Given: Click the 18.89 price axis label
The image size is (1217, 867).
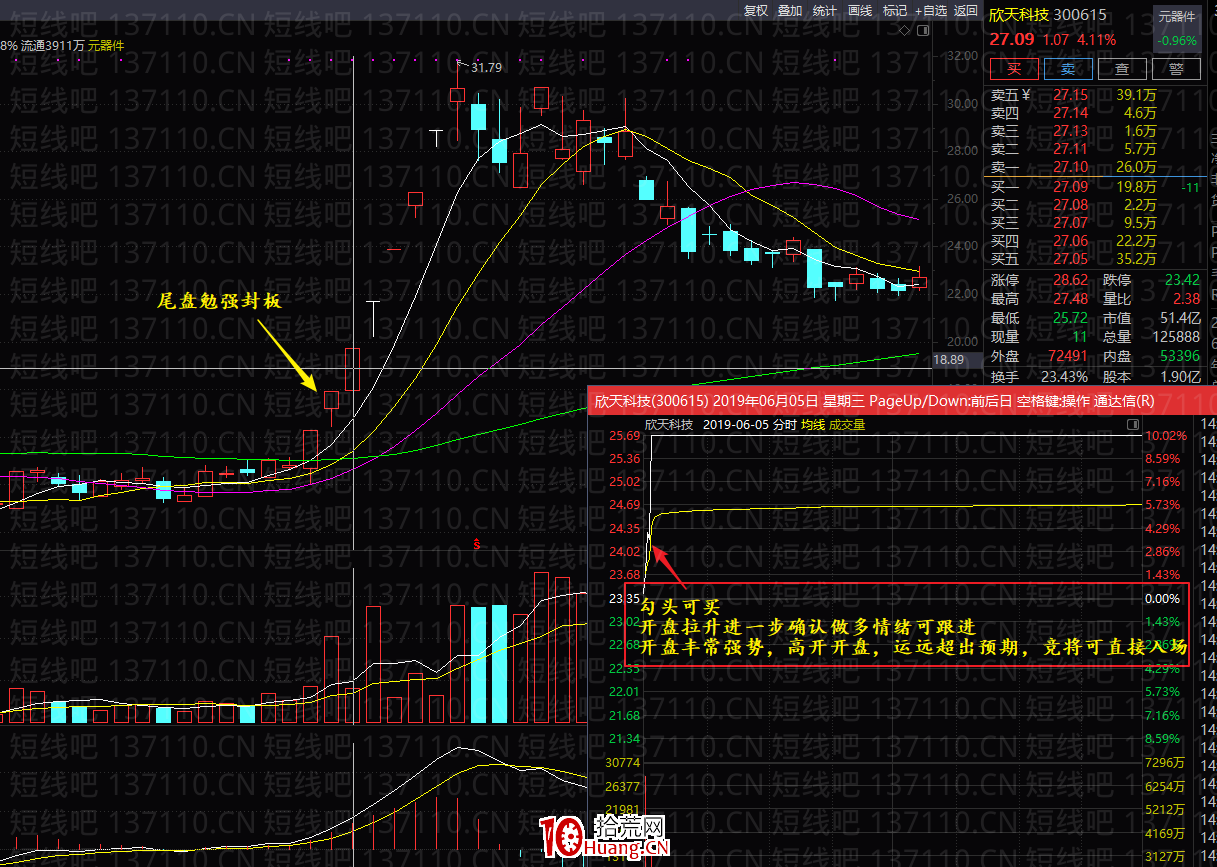Looking at the screenshot, I should pyautogui.click(x=949, y=359).
